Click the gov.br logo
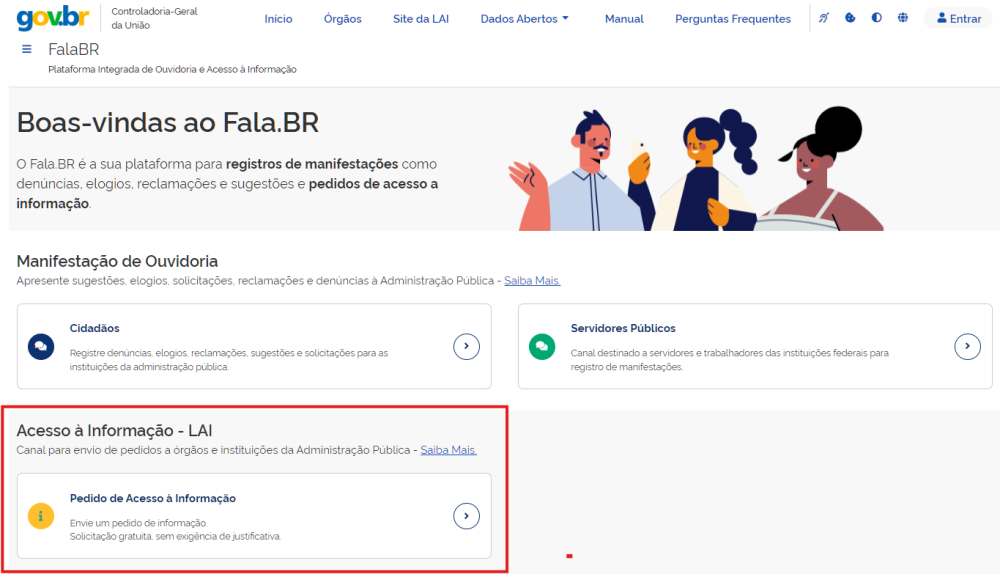Screen dimensions: 1000x574 53,18
